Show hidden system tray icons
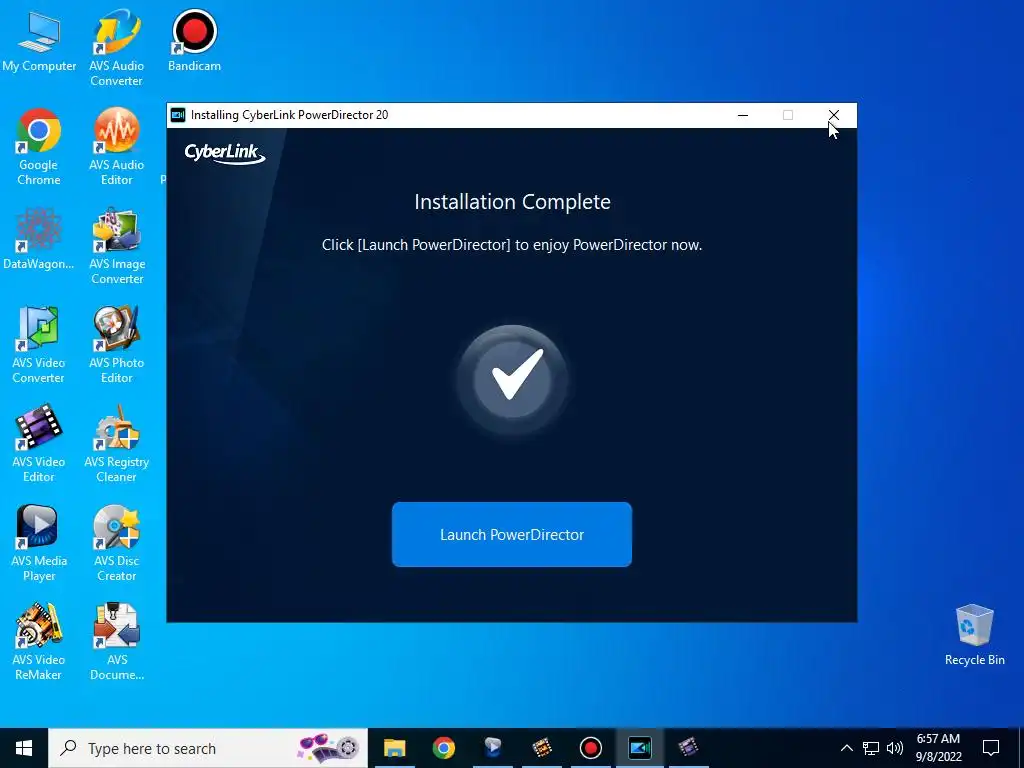This screenshot has width=1024, height=768. coord(846,748)
